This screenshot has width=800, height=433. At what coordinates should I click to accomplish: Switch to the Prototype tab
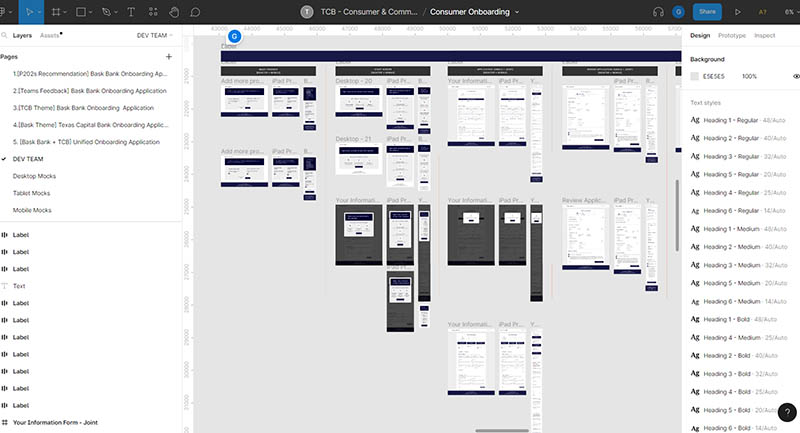pyautogui.click(x=732, y=35)
